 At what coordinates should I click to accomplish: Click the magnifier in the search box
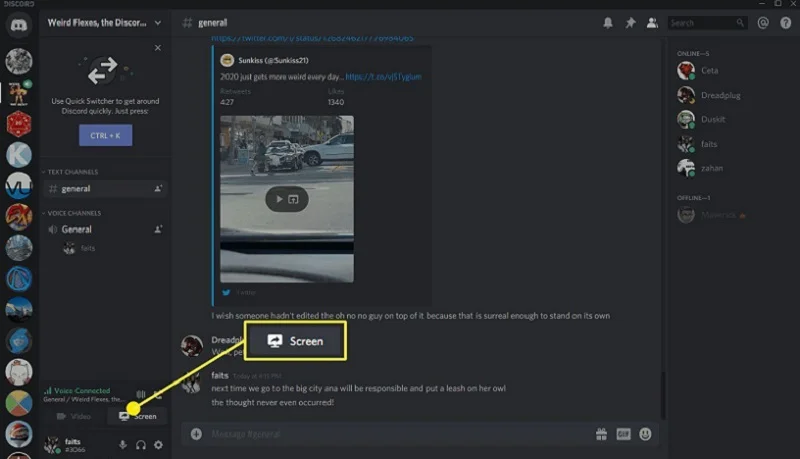tap(740, 23)
